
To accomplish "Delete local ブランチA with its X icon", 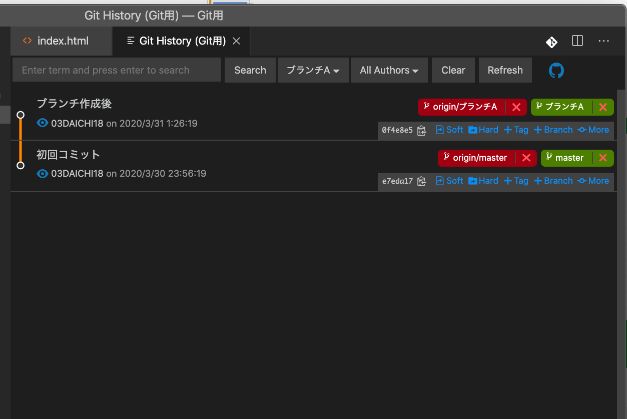I will (x=603, y=107).
